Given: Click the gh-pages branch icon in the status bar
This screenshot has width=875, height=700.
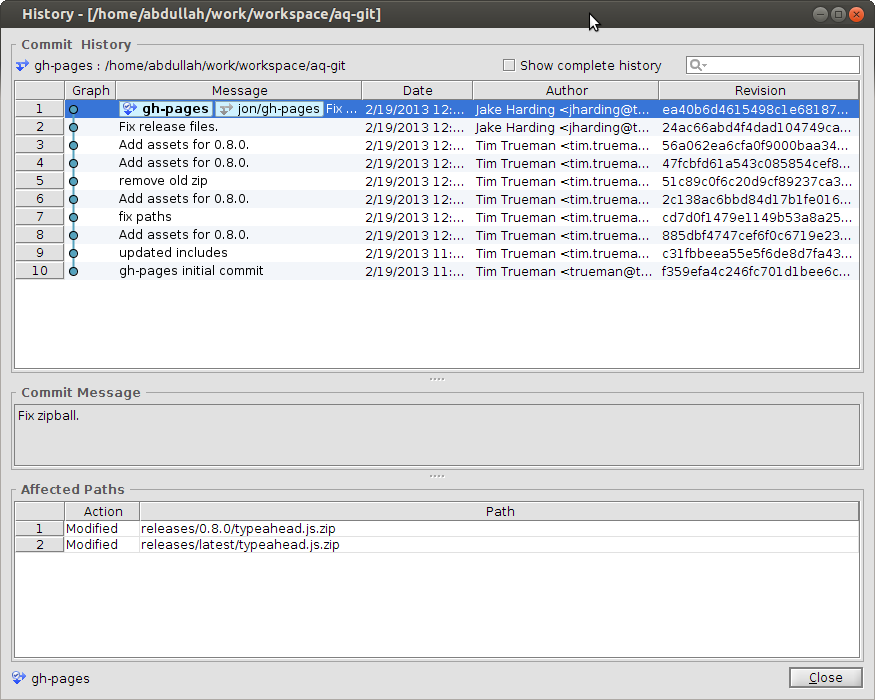Looking at the screenshot, I should [x=18, y=678].
